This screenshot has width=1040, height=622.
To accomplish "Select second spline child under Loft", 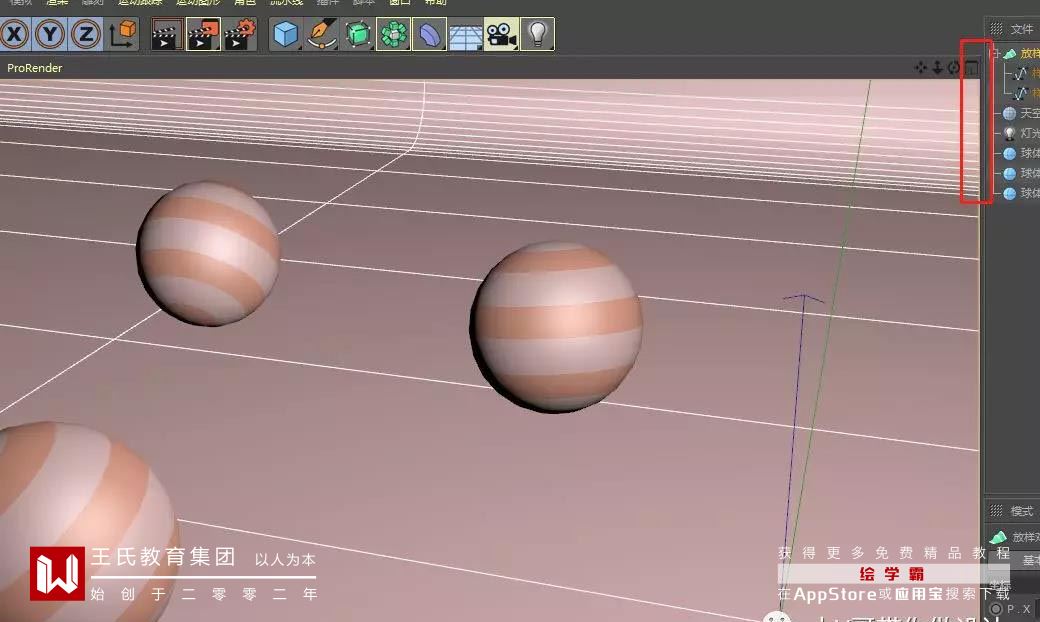I will (x=1020, y=93).
